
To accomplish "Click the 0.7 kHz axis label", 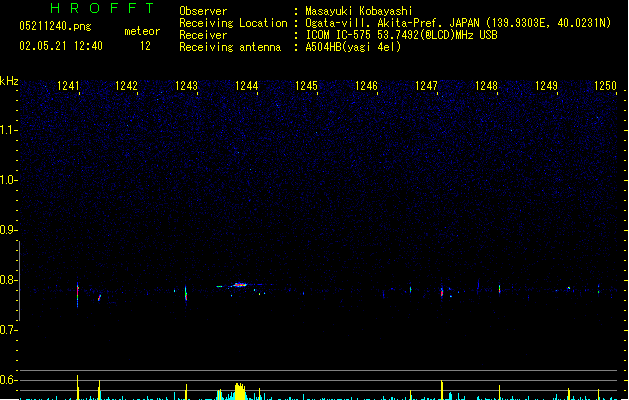I will click(x=8, y=330).
